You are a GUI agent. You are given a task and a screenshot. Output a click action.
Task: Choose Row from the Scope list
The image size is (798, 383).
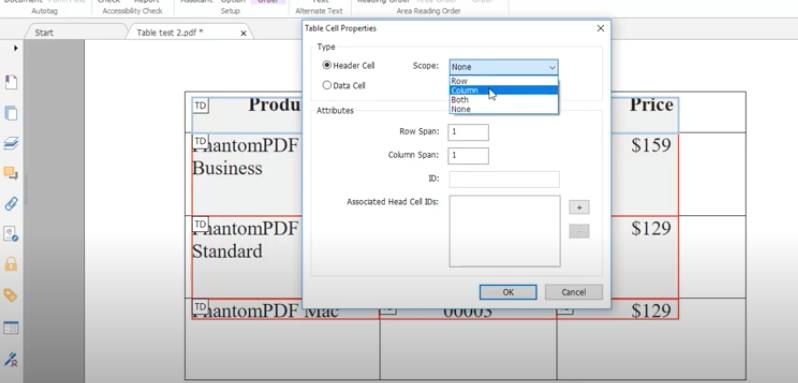coord(504,81)
